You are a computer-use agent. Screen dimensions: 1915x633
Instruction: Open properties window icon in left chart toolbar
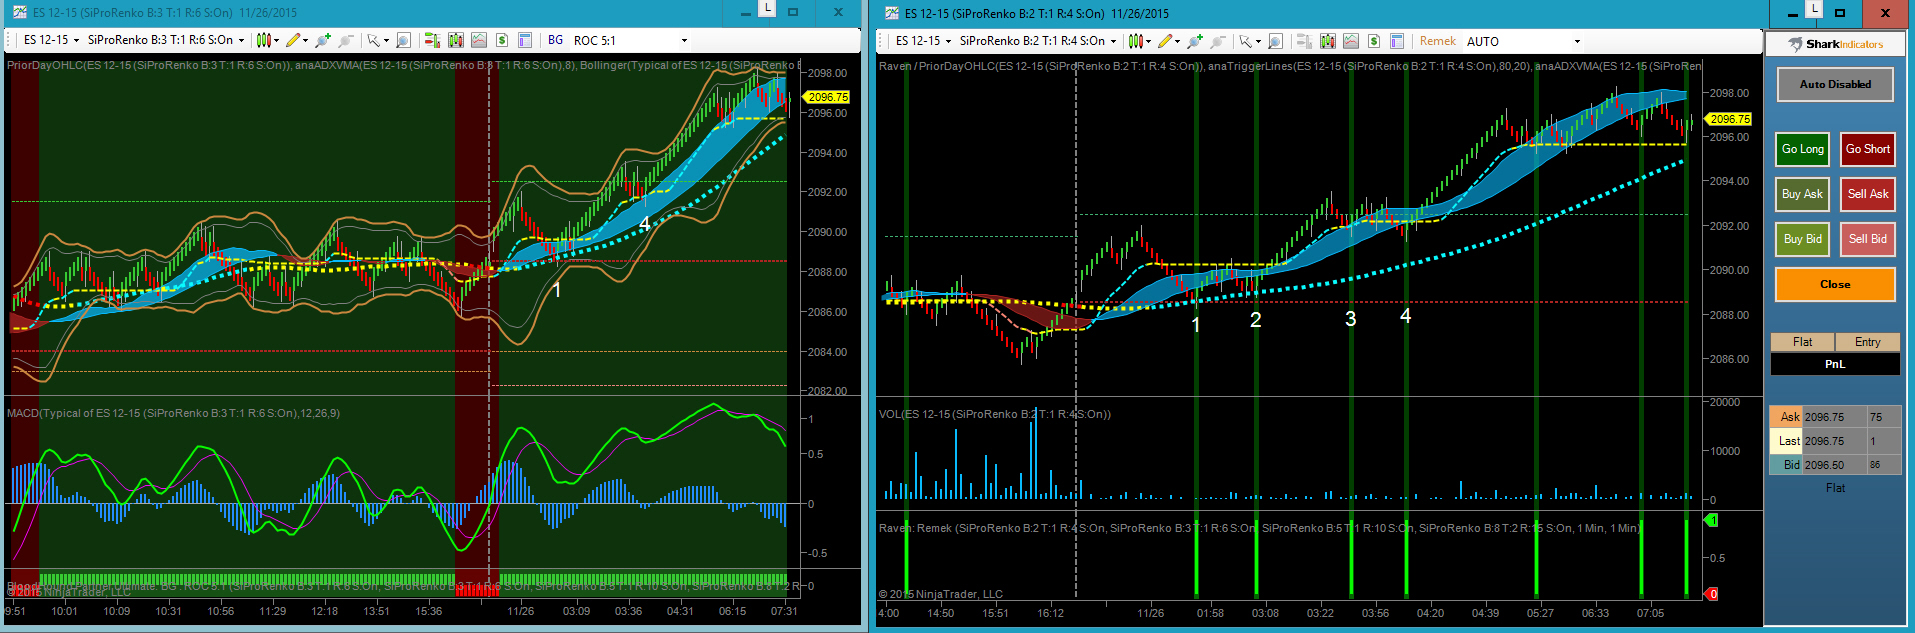(525, 40)
